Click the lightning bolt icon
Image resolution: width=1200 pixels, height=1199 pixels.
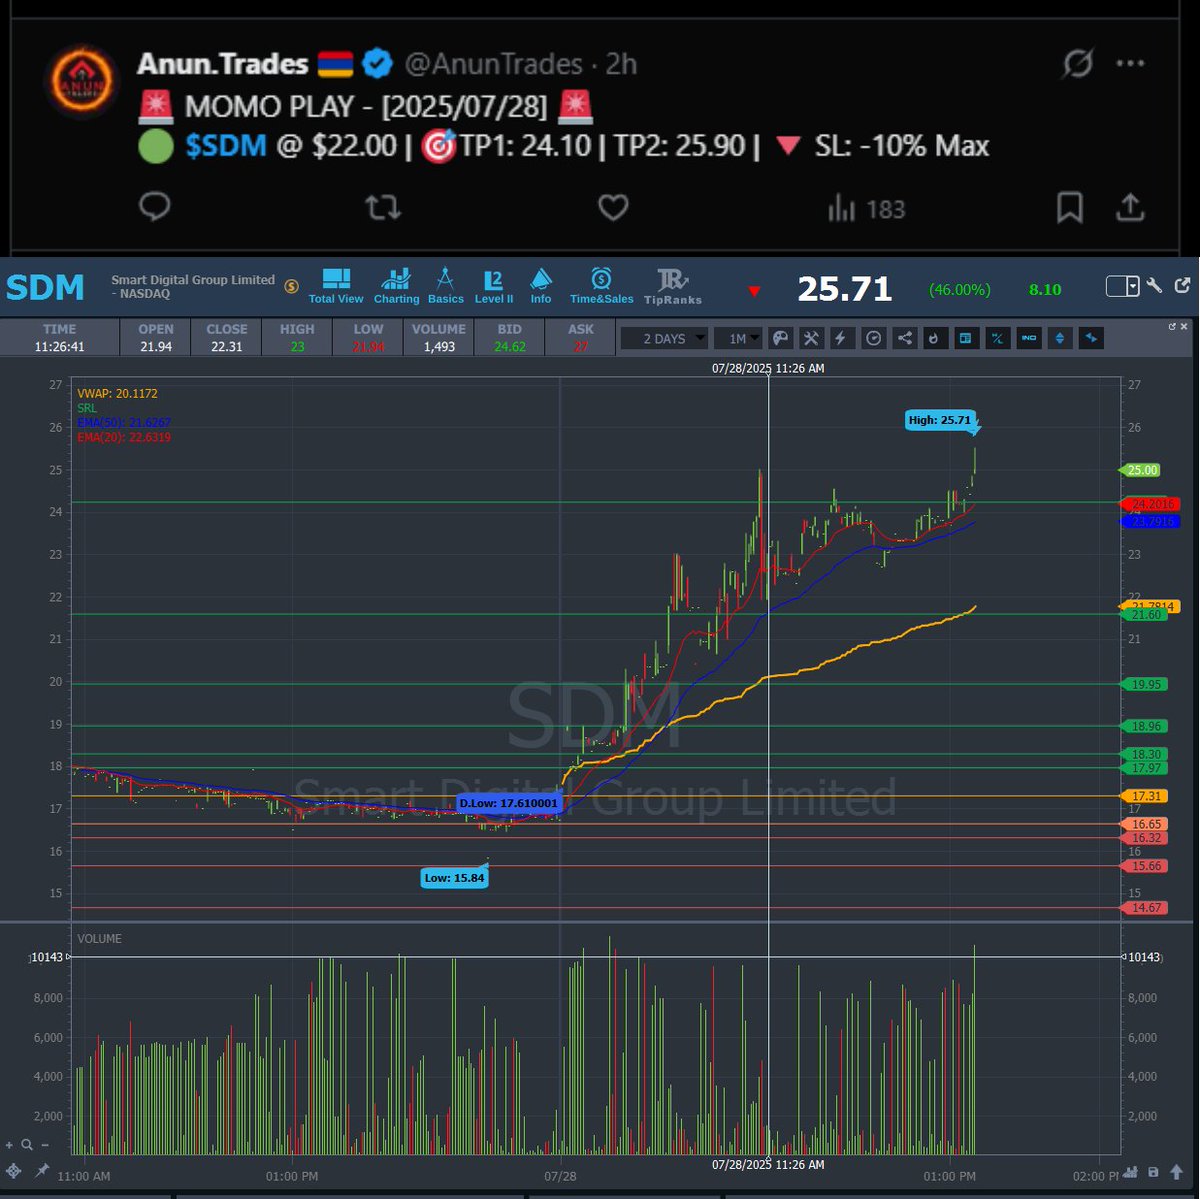(840, 339)
